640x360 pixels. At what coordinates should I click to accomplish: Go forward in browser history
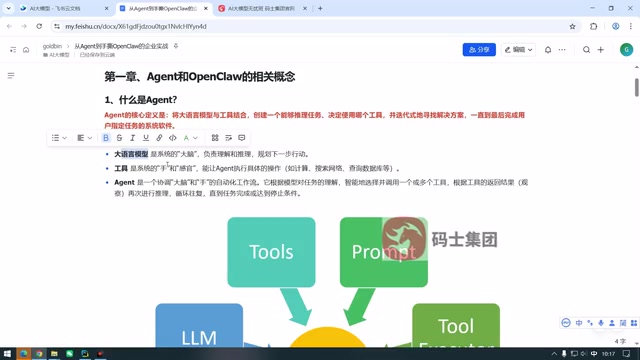(x=24, y=26)
